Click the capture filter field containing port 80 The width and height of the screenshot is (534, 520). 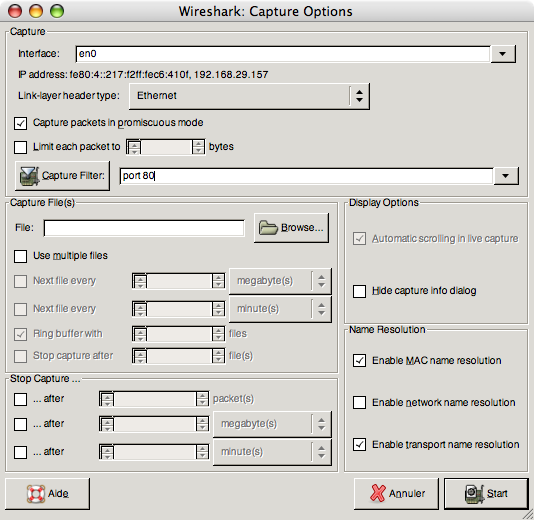(306, 176)
